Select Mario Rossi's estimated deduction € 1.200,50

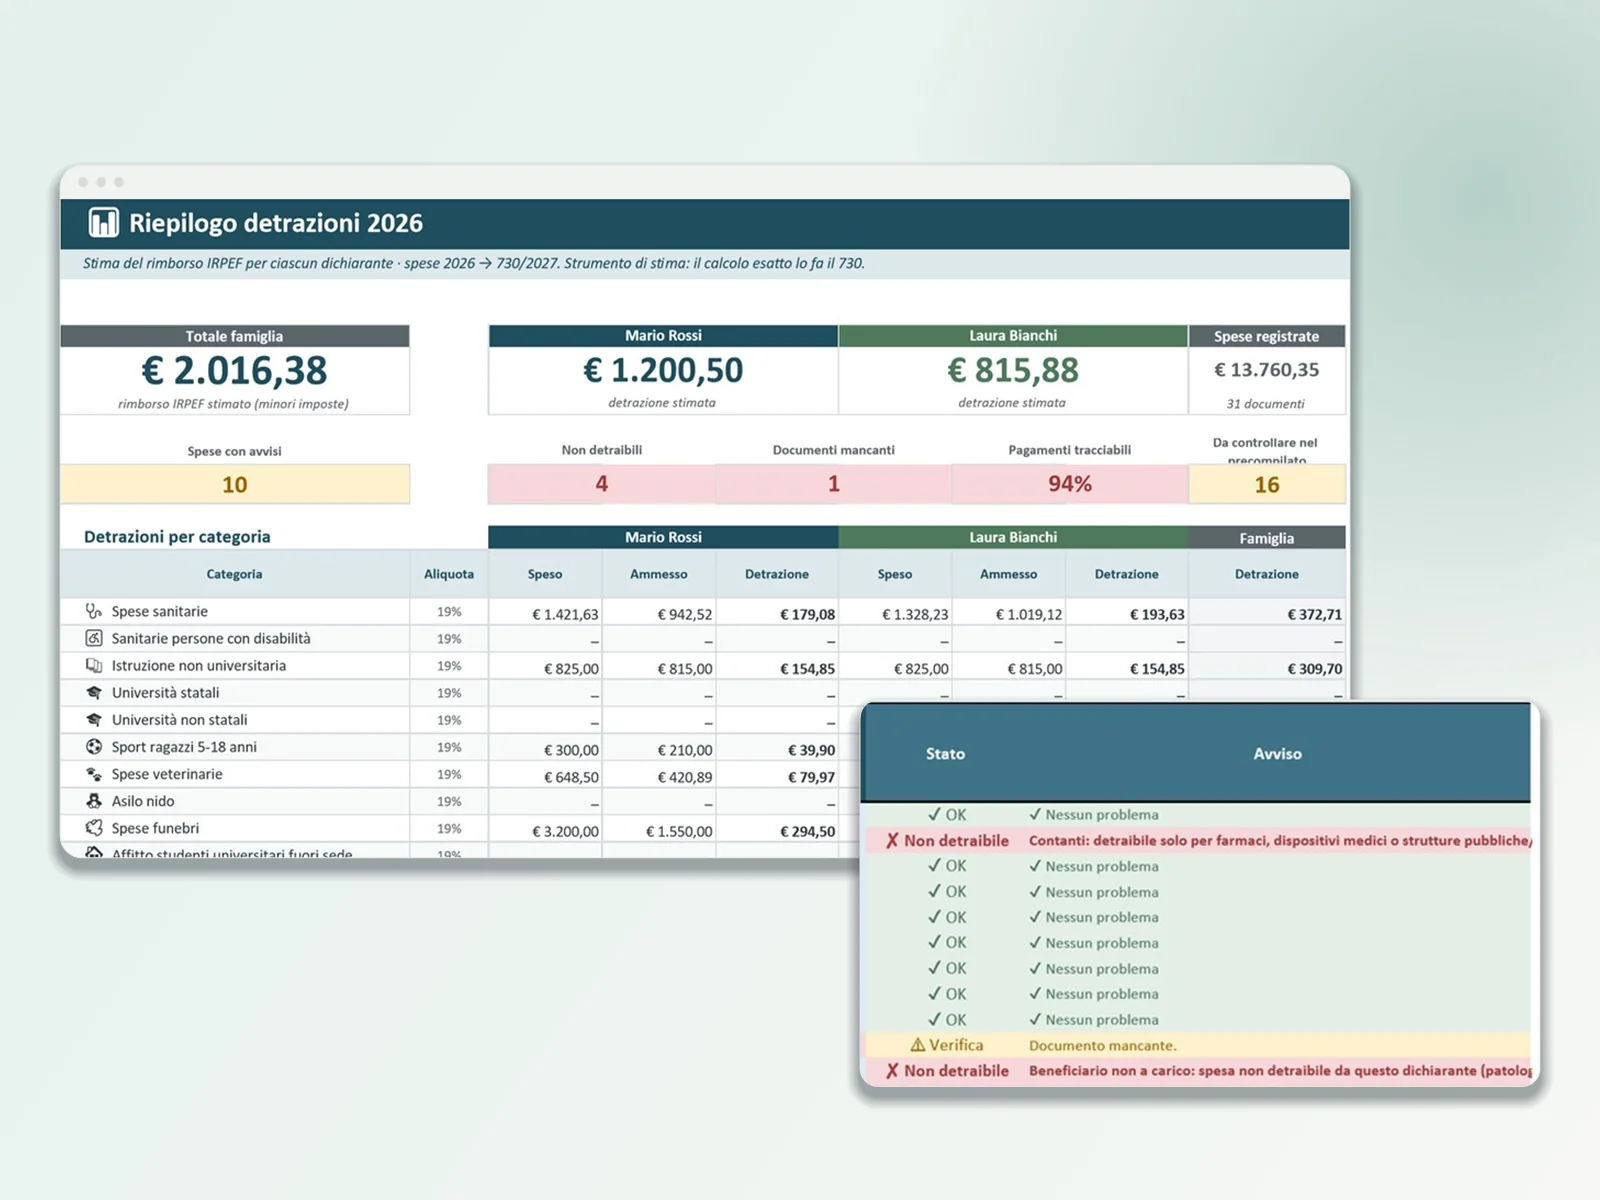[x=663, y=370]
